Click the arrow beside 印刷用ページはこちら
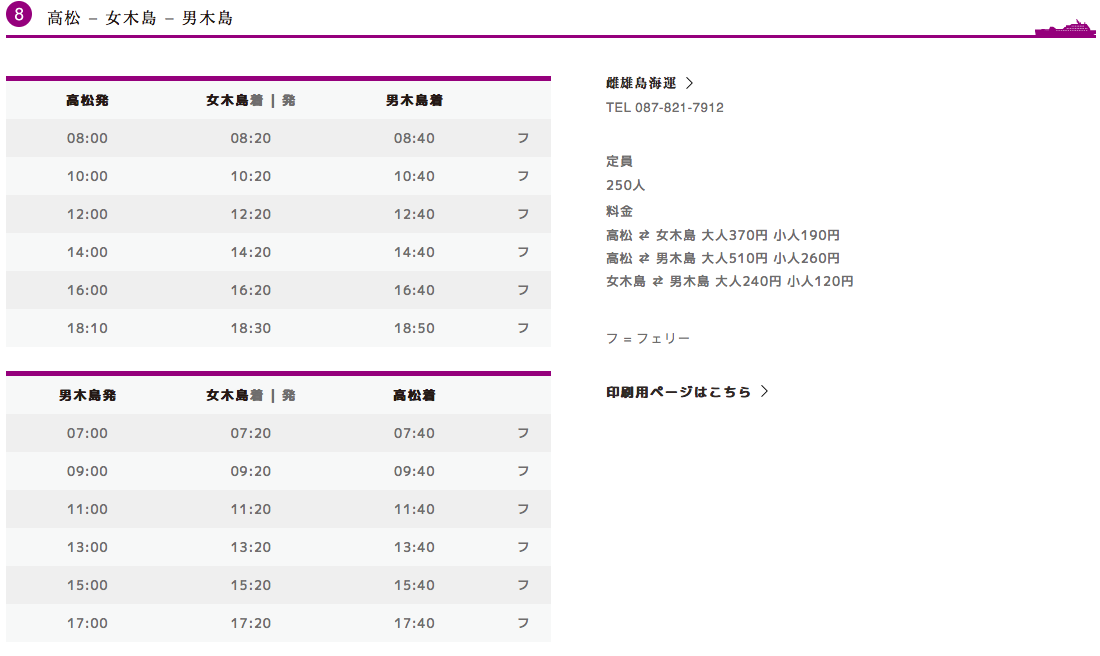This screenshot has width=1100, height=656. pos(765,392)
